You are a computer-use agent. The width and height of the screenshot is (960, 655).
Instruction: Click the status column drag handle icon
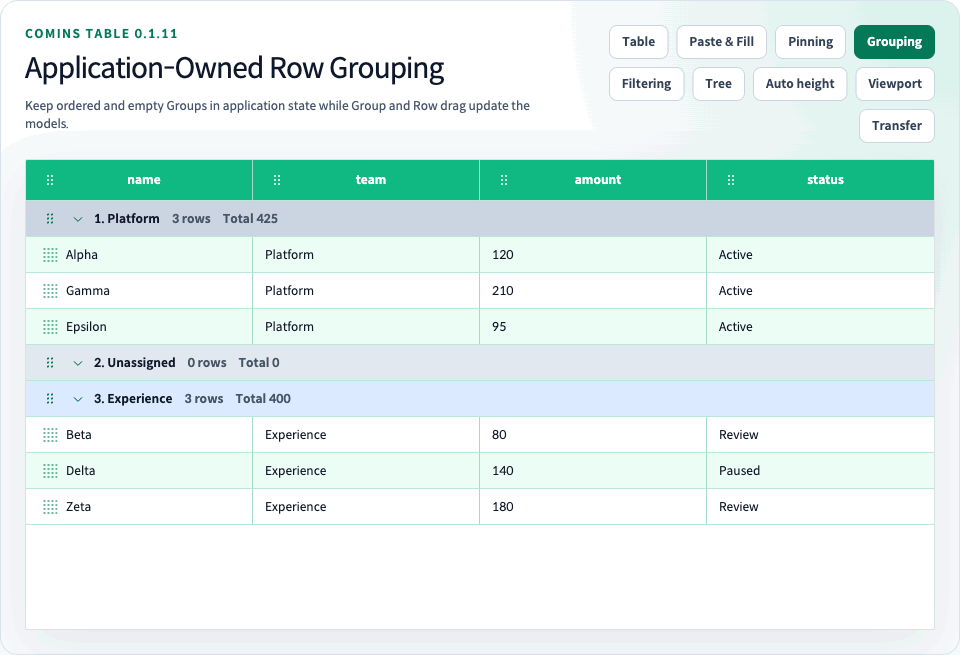click(730, 180)
